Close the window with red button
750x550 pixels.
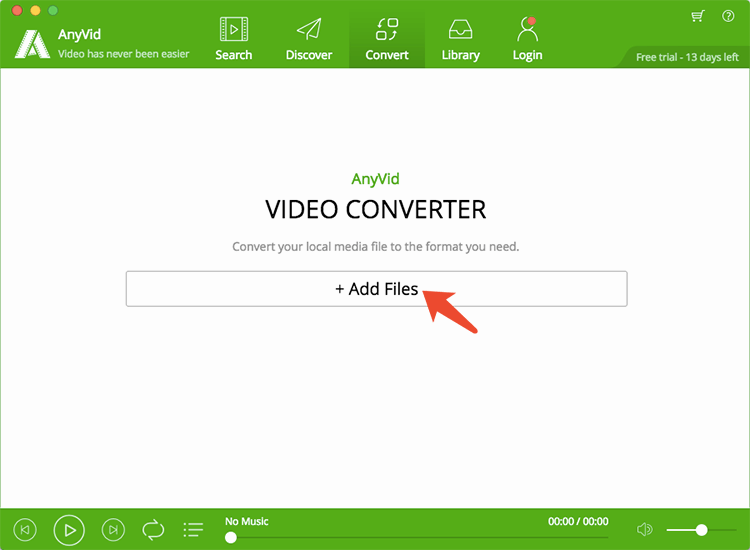point(17,10)
